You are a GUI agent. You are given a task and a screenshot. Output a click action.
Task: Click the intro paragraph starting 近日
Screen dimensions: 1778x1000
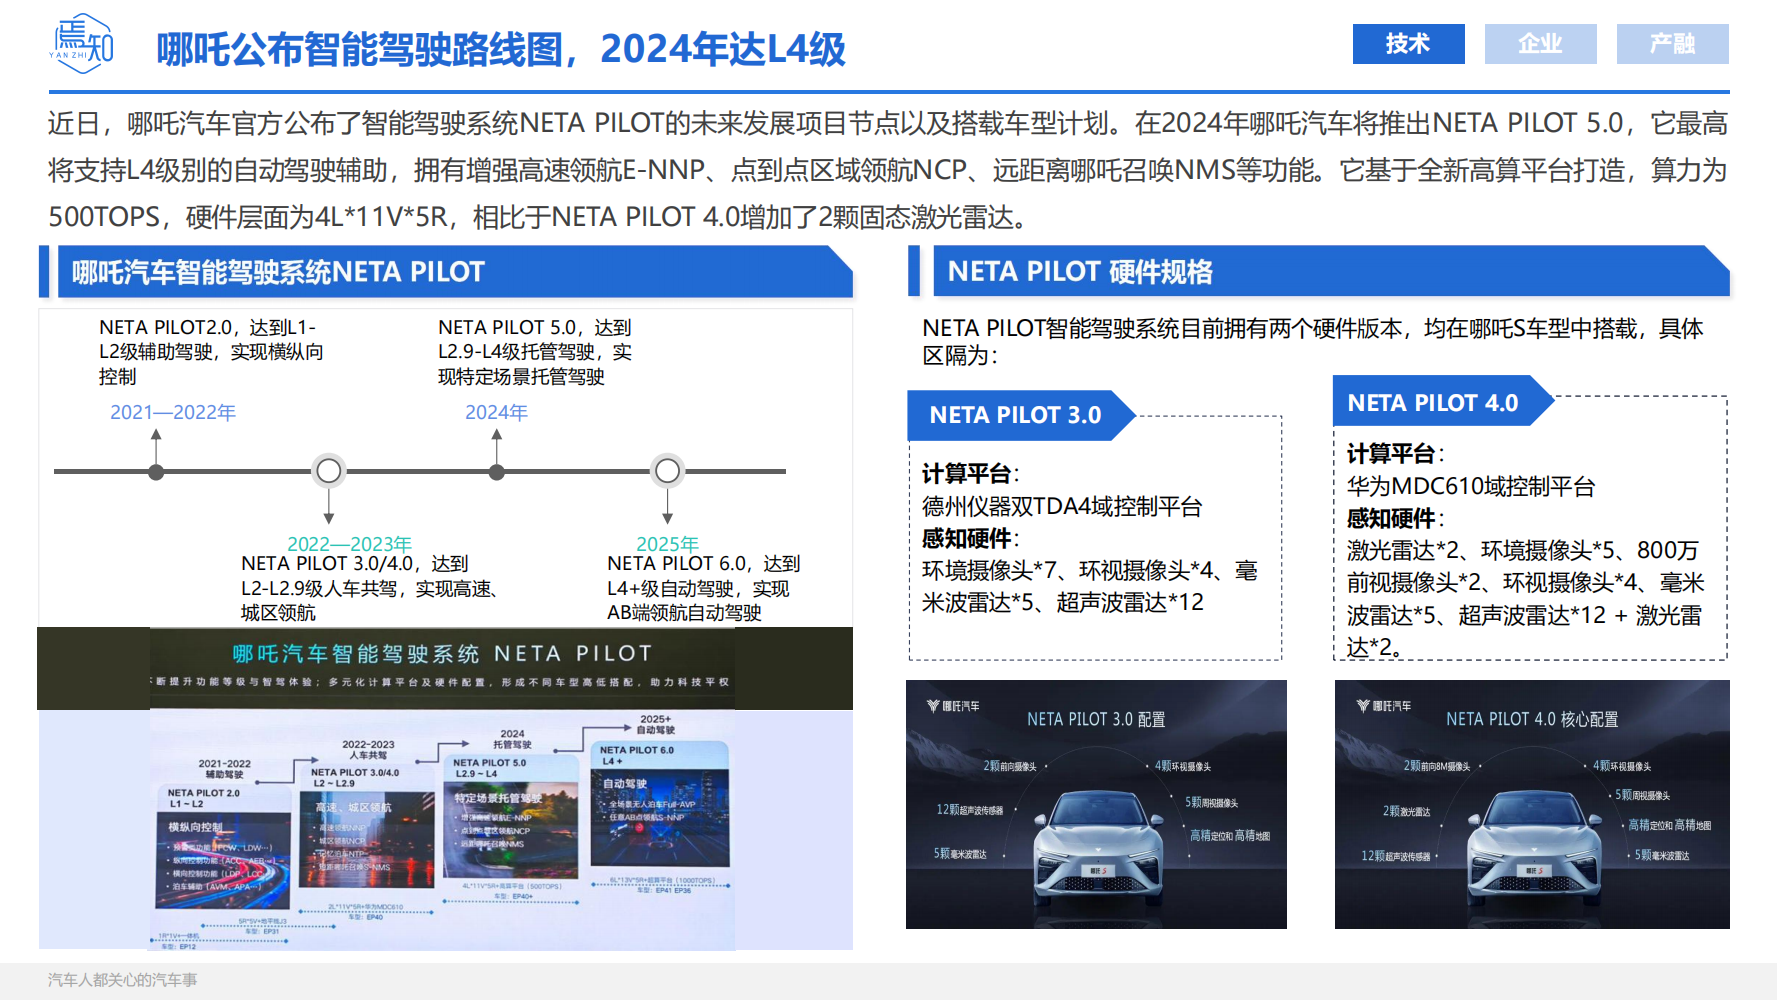pyautogui.click(x=888, y=170)
